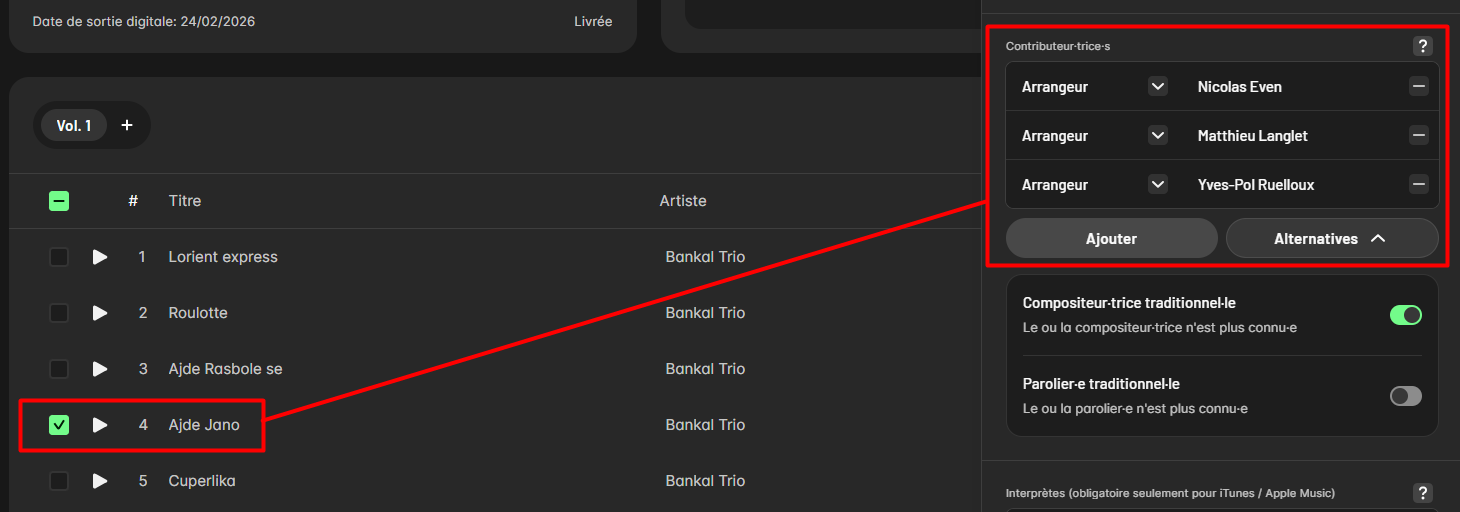The height and width of the screenshot is (512, 1460).
Task: Open help for Contributeur·trice·s section
Action: point(1423,46)
